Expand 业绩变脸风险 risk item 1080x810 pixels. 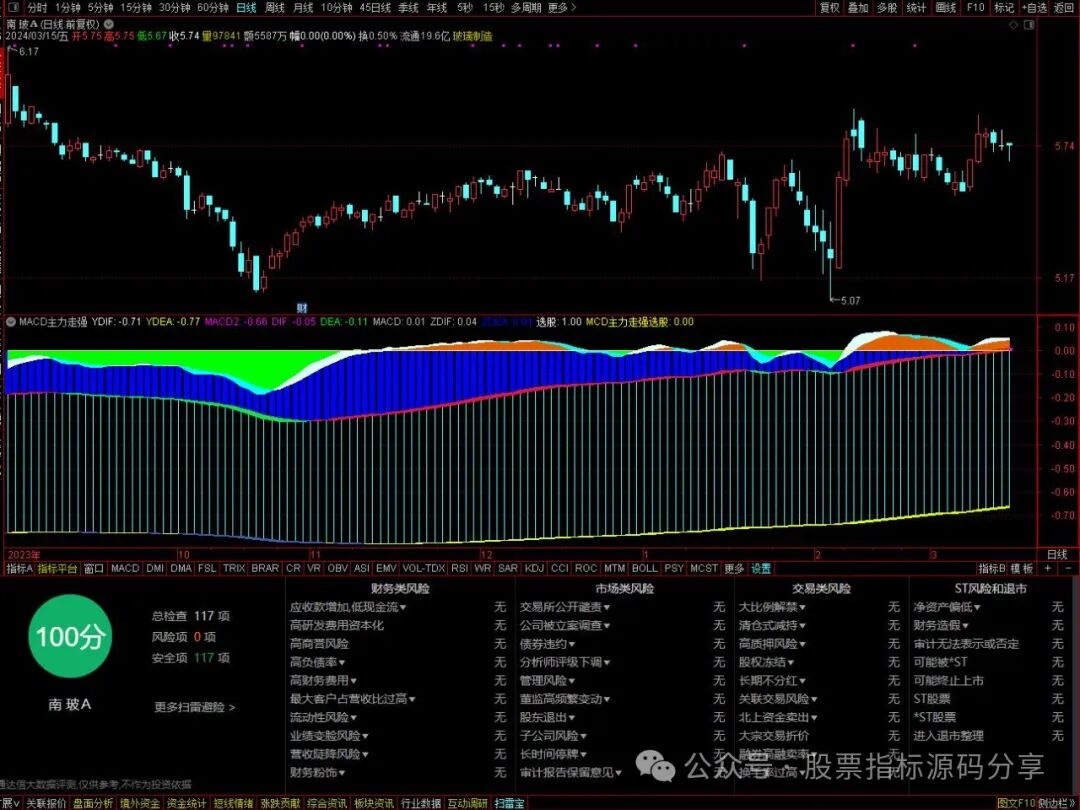pos(329,736)
